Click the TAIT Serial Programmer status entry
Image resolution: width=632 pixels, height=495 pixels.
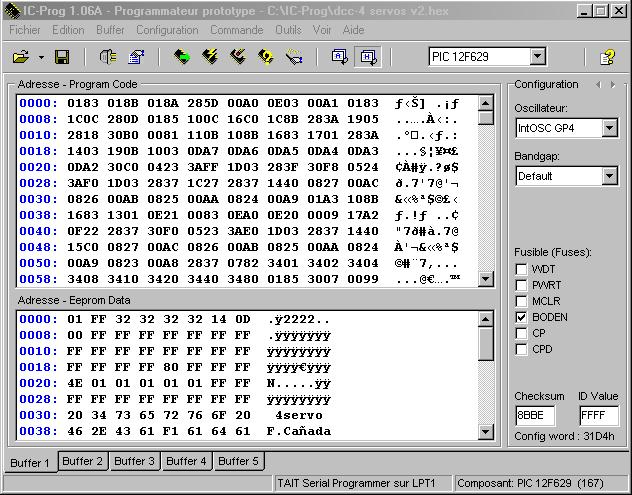(x=363, y=483)
